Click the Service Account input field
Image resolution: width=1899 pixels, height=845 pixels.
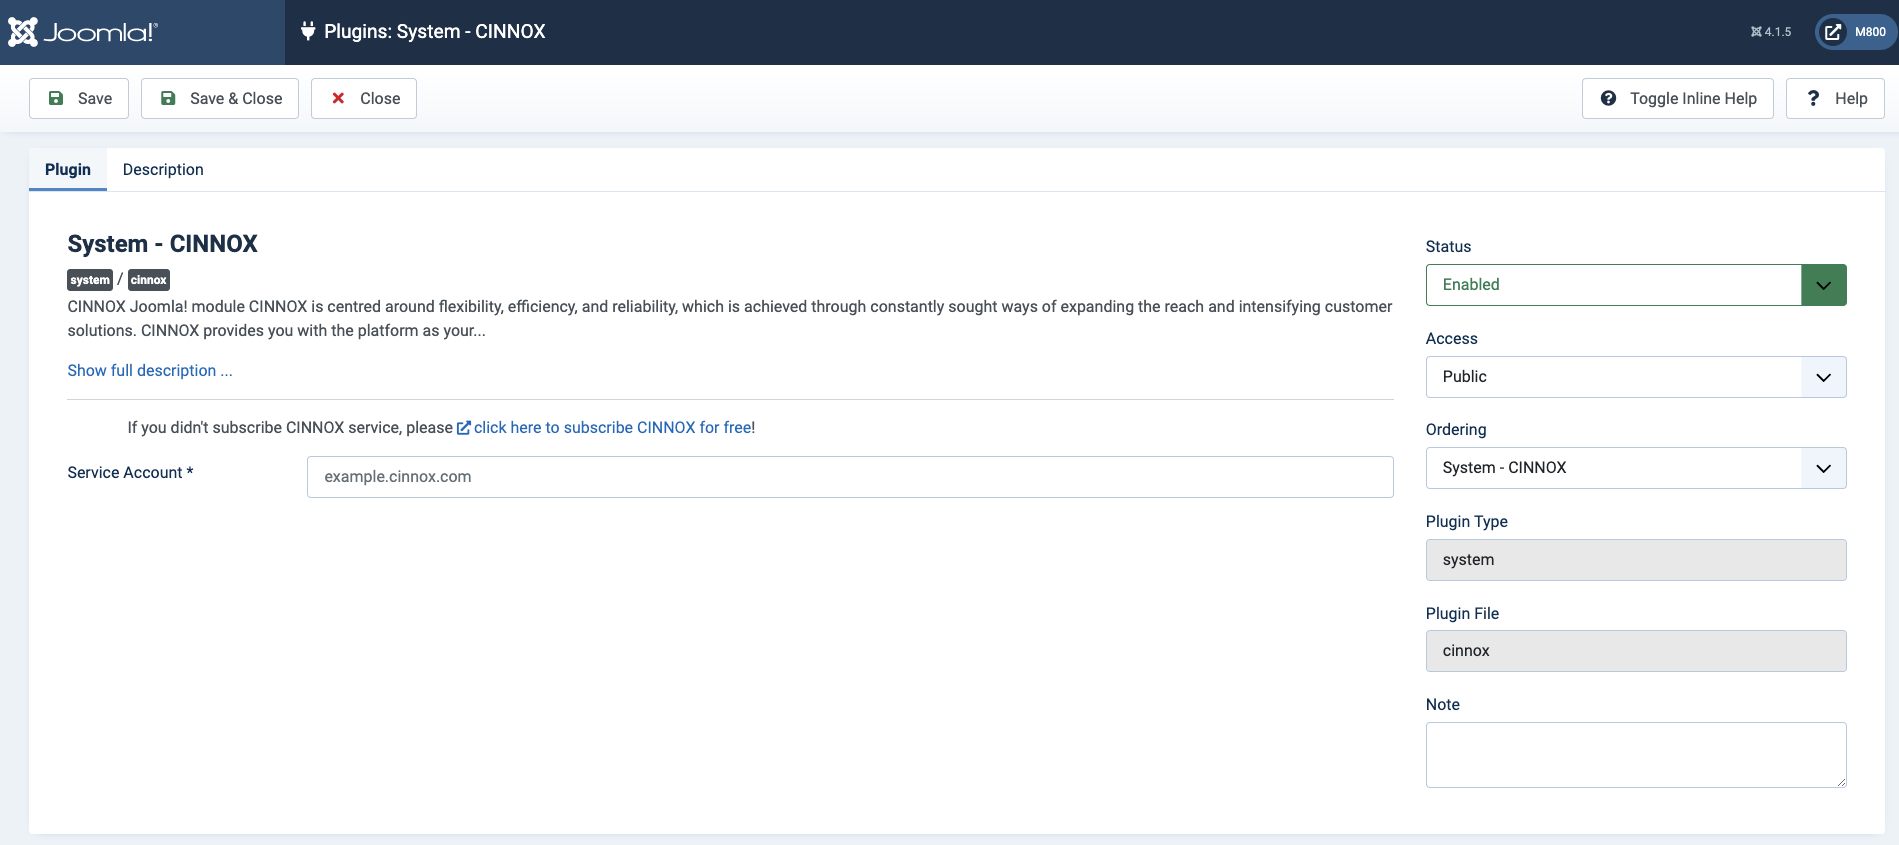pos(849,477)
